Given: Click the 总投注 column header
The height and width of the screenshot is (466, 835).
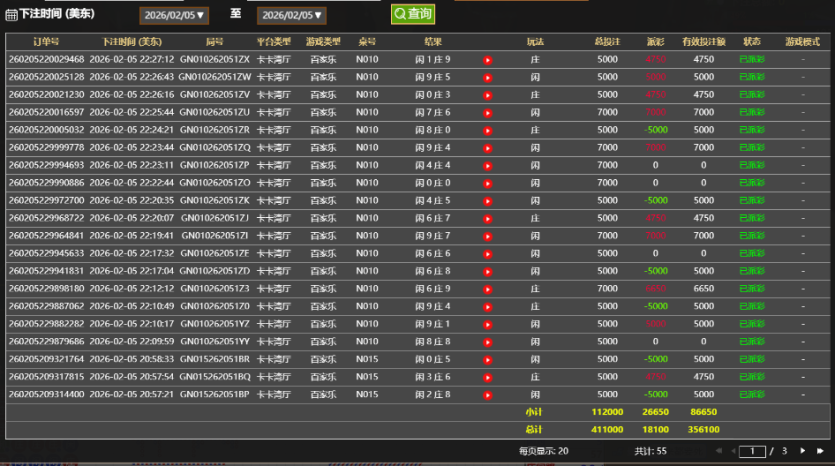Looking at the screenshot, I should tap(607, 42).
